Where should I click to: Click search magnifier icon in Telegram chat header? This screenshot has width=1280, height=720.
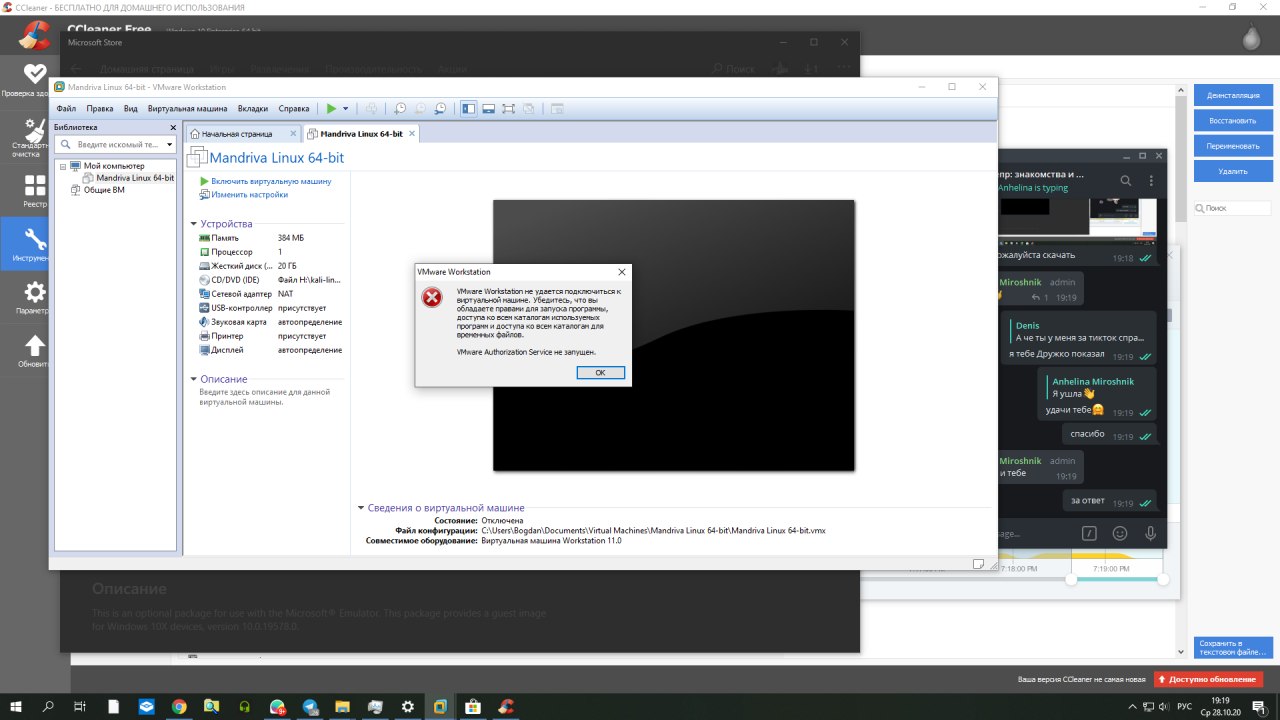1125,181
